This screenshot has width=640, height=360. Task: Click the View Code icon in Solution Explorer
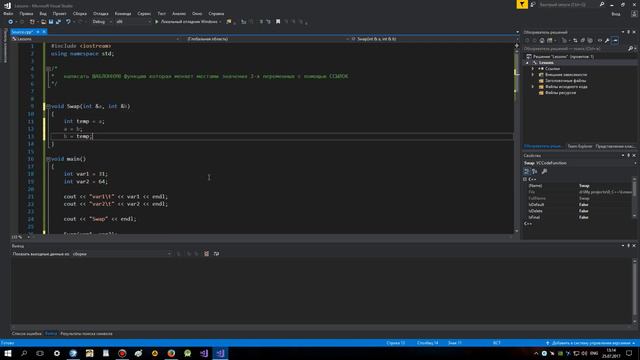(600, 40)
